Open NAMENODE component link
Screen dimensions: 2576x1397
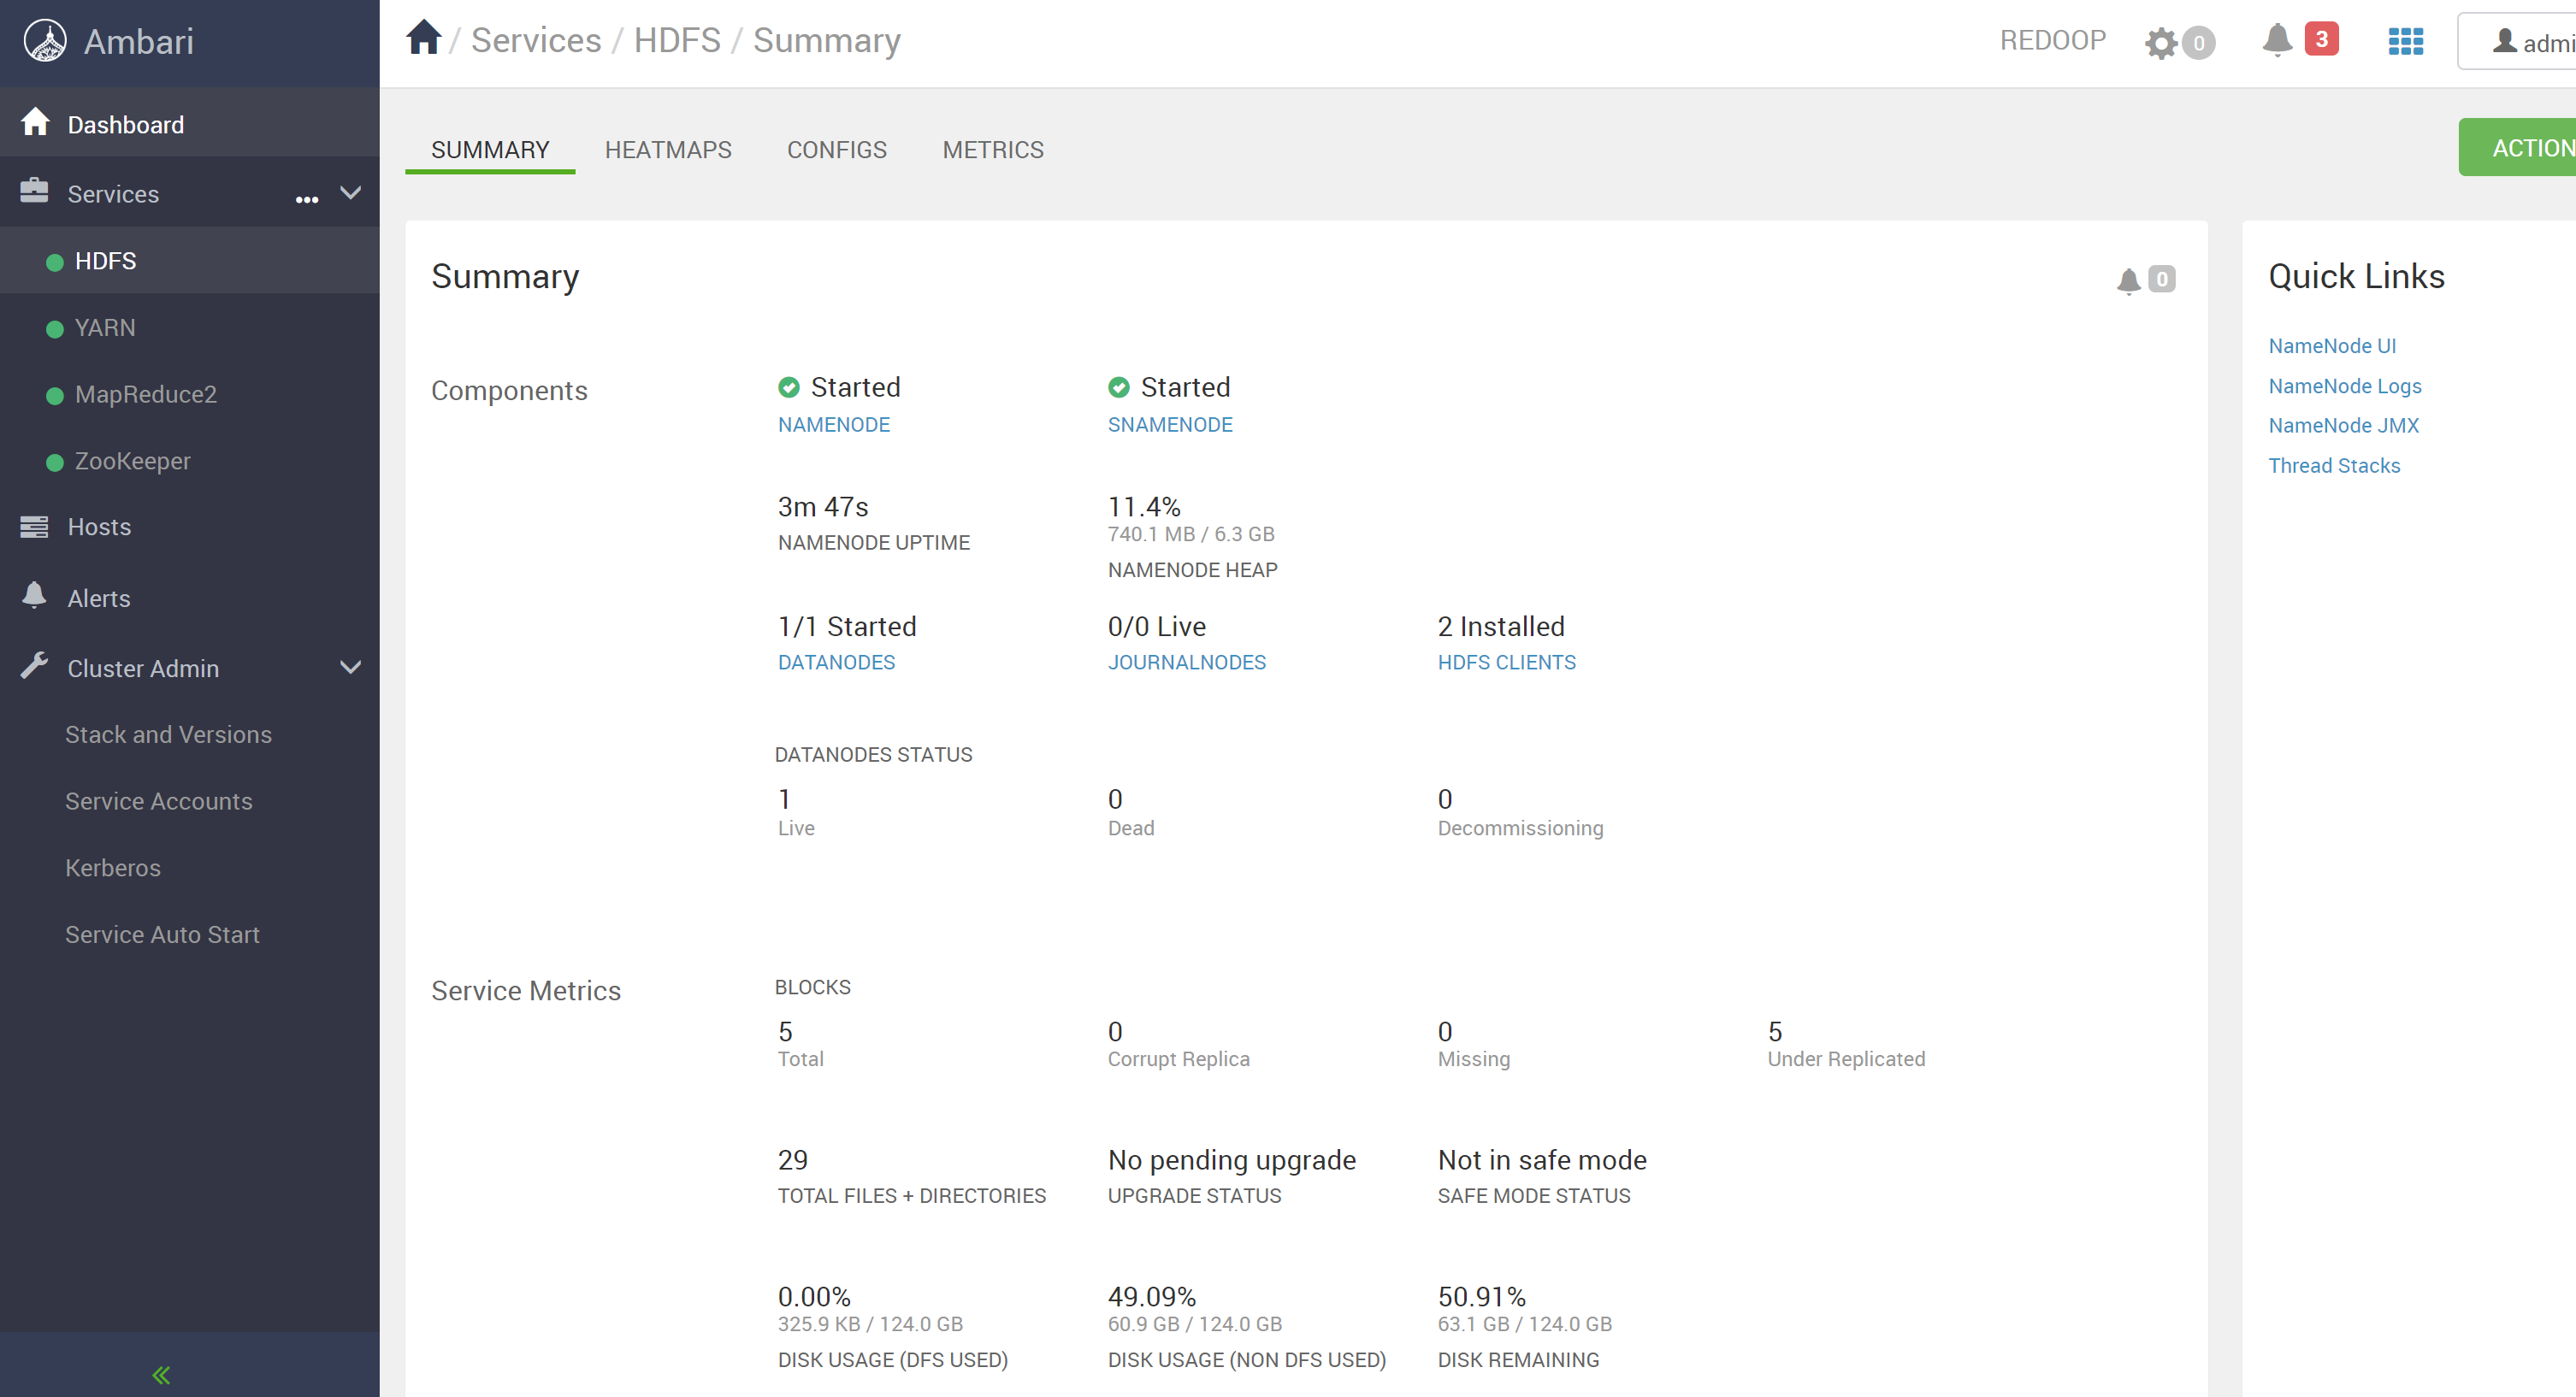pyautogui.click(x=834, y=424)
